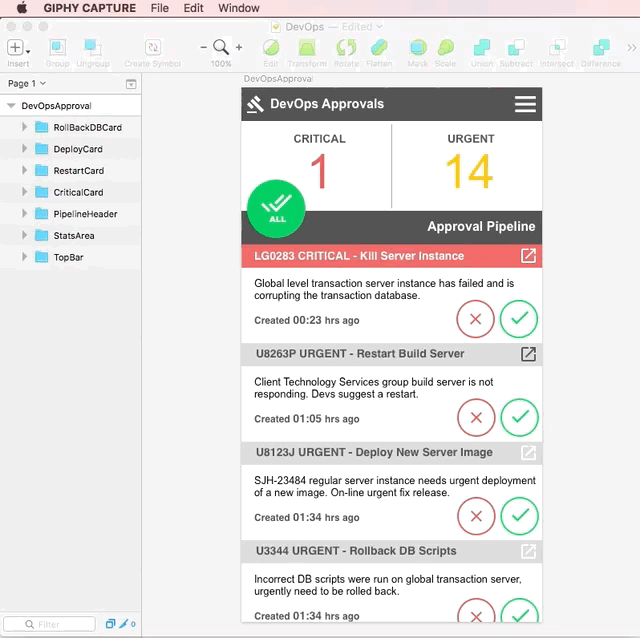Click the Flatten toolbar icon
Viewport: 640px width, 638px height.
tap(379, 48)
